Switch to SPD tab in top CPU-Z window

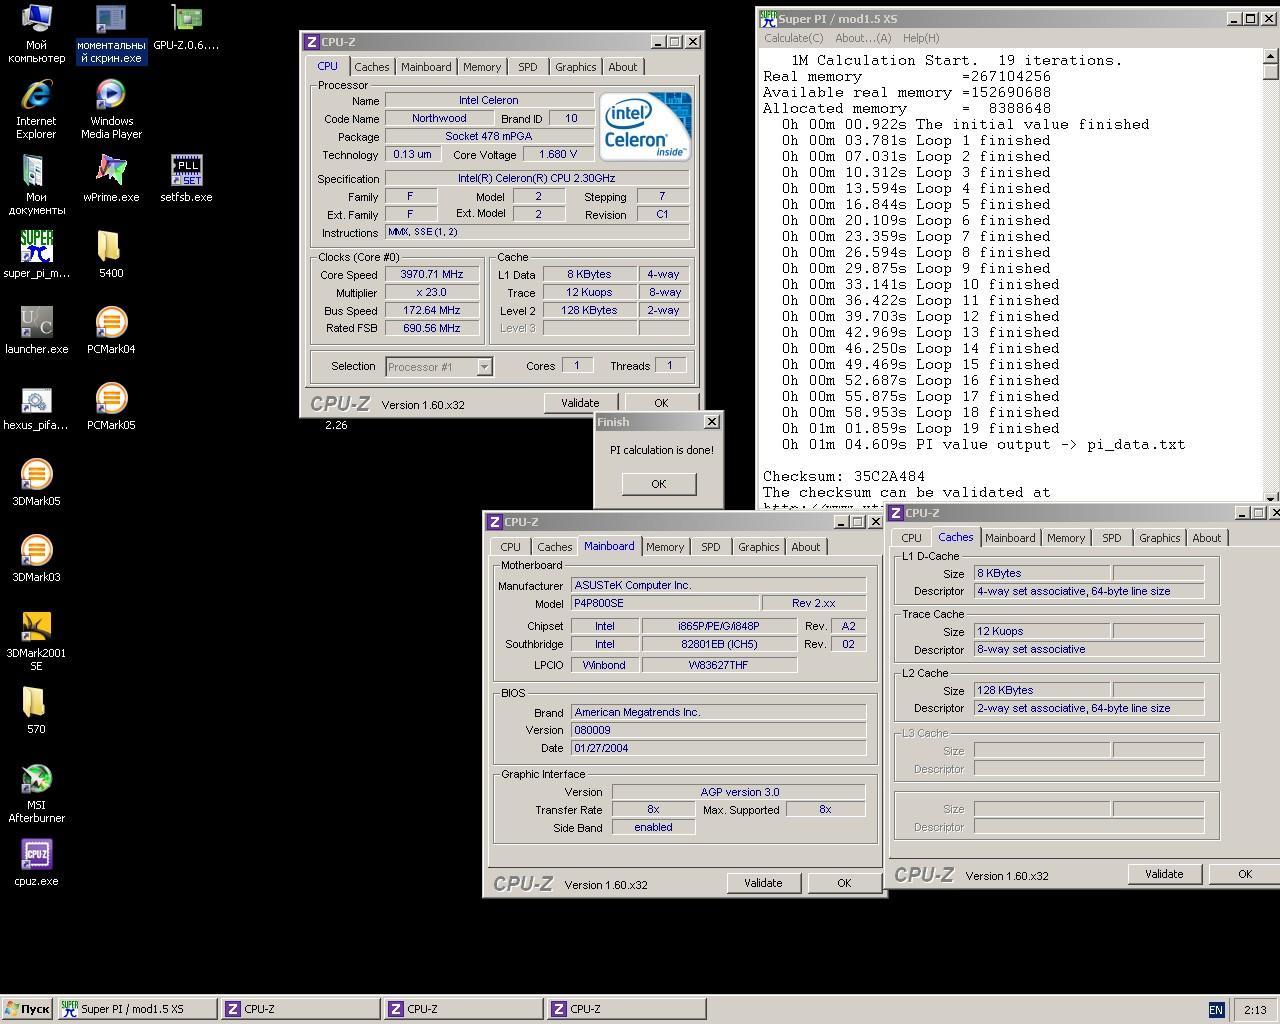pos(528,67)
